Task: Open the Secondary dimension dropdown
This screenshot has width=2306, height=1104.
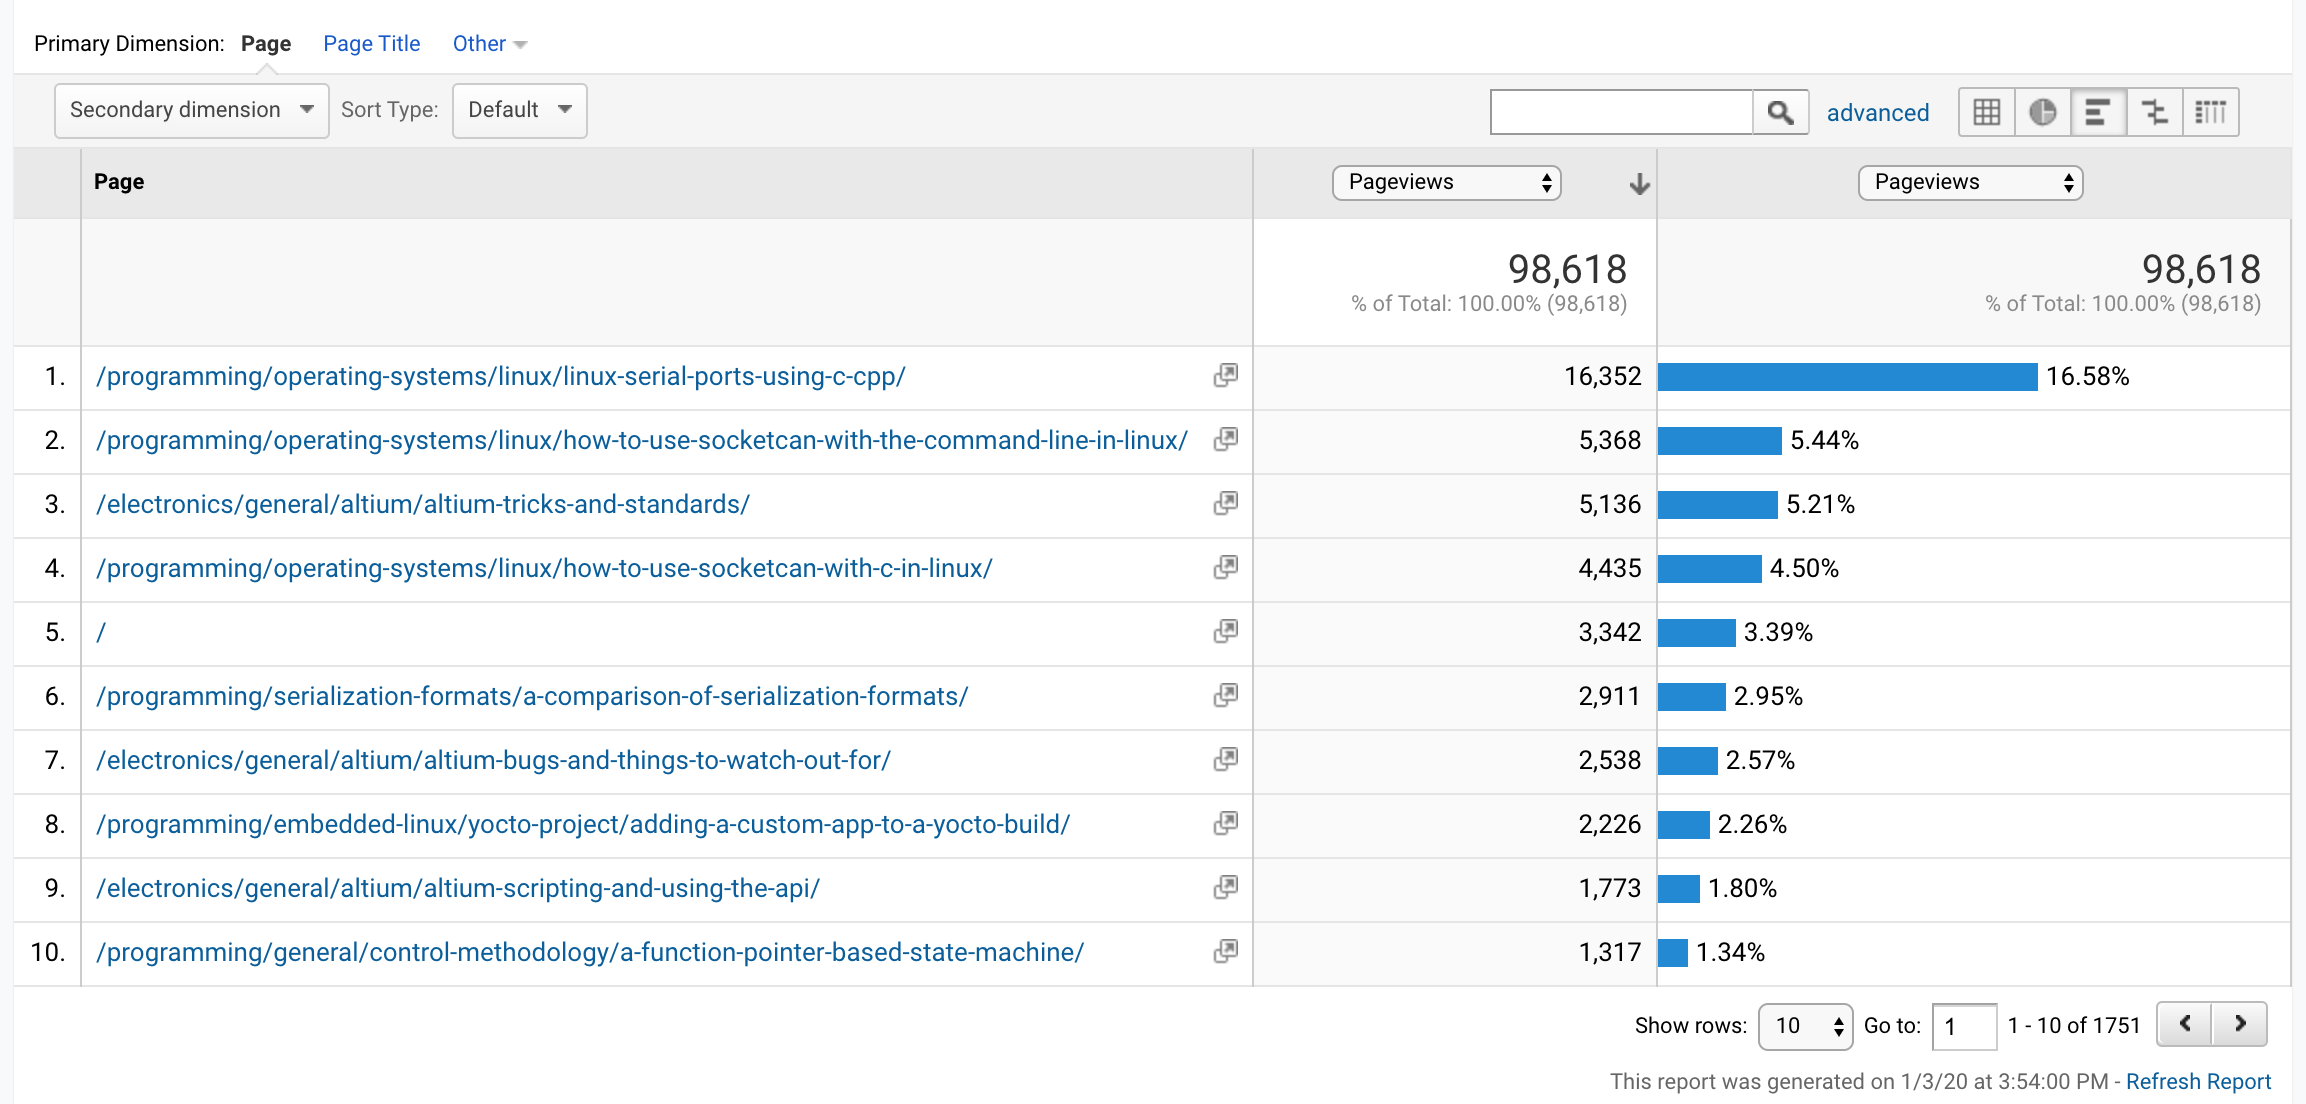Action: click(191, 110)
